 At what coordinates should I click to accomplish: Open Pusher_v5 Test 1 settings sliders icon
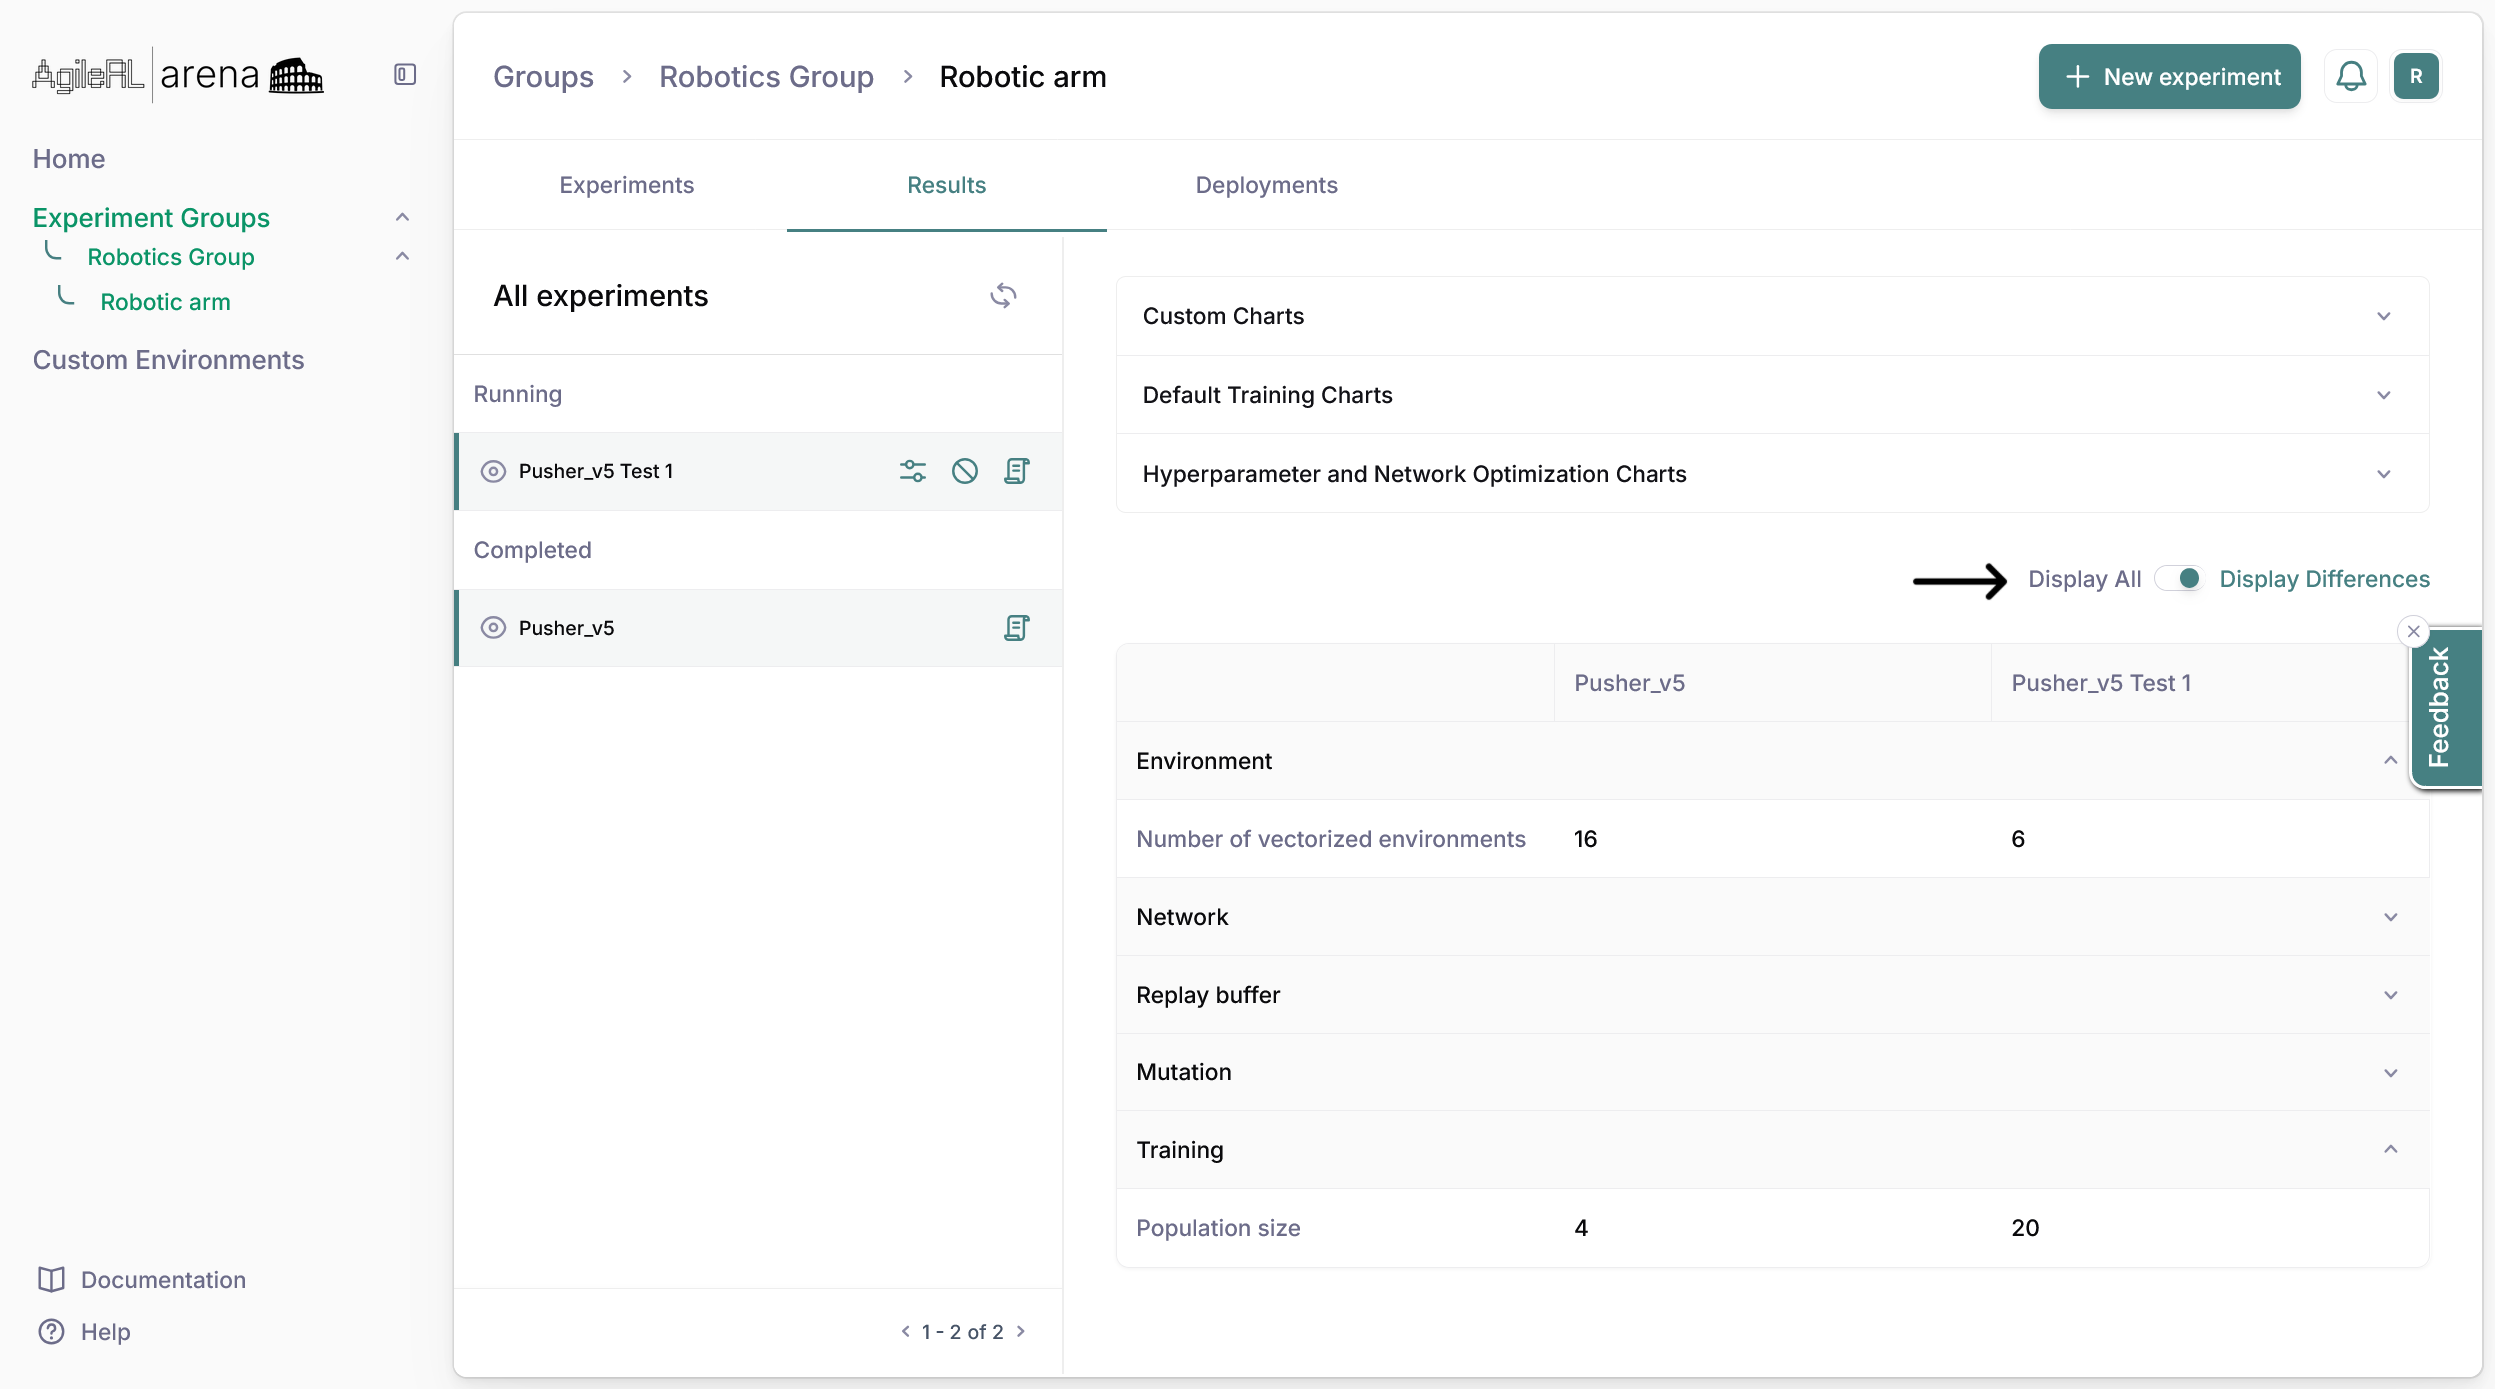(x=912, y=471)
